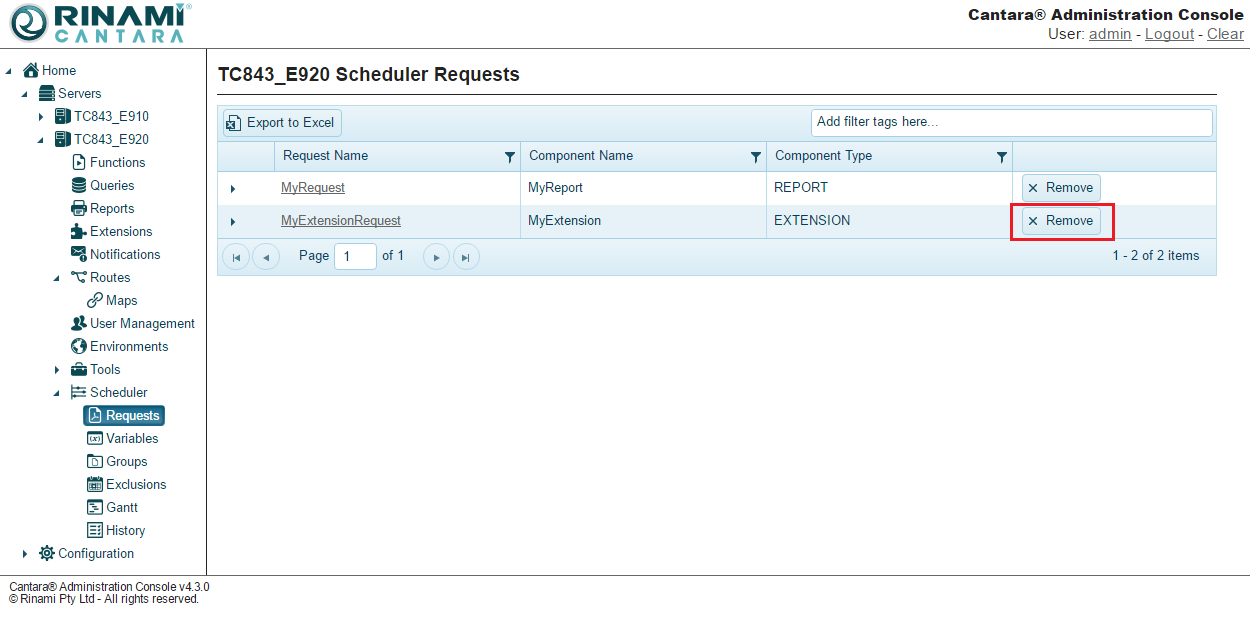Click the filter icon on Request Name column
The width and height of the screenshot is (1250, 619).
[510, 157]
